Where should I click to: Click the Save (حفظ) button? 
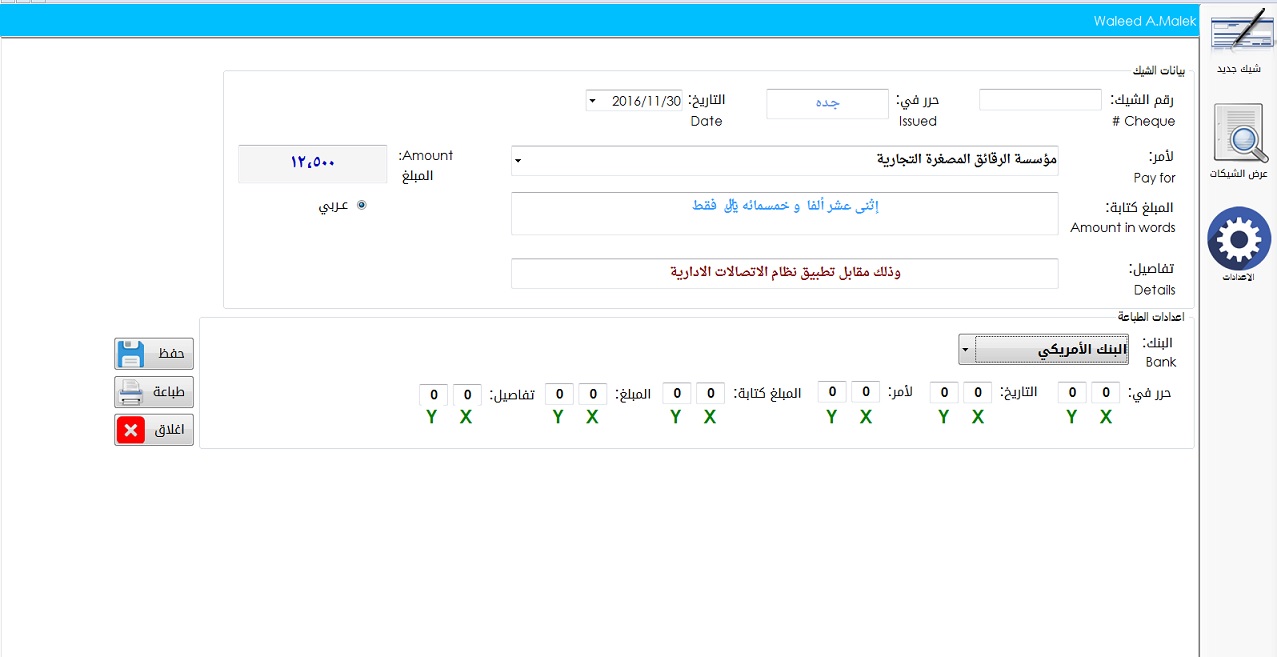coord(154,354)
